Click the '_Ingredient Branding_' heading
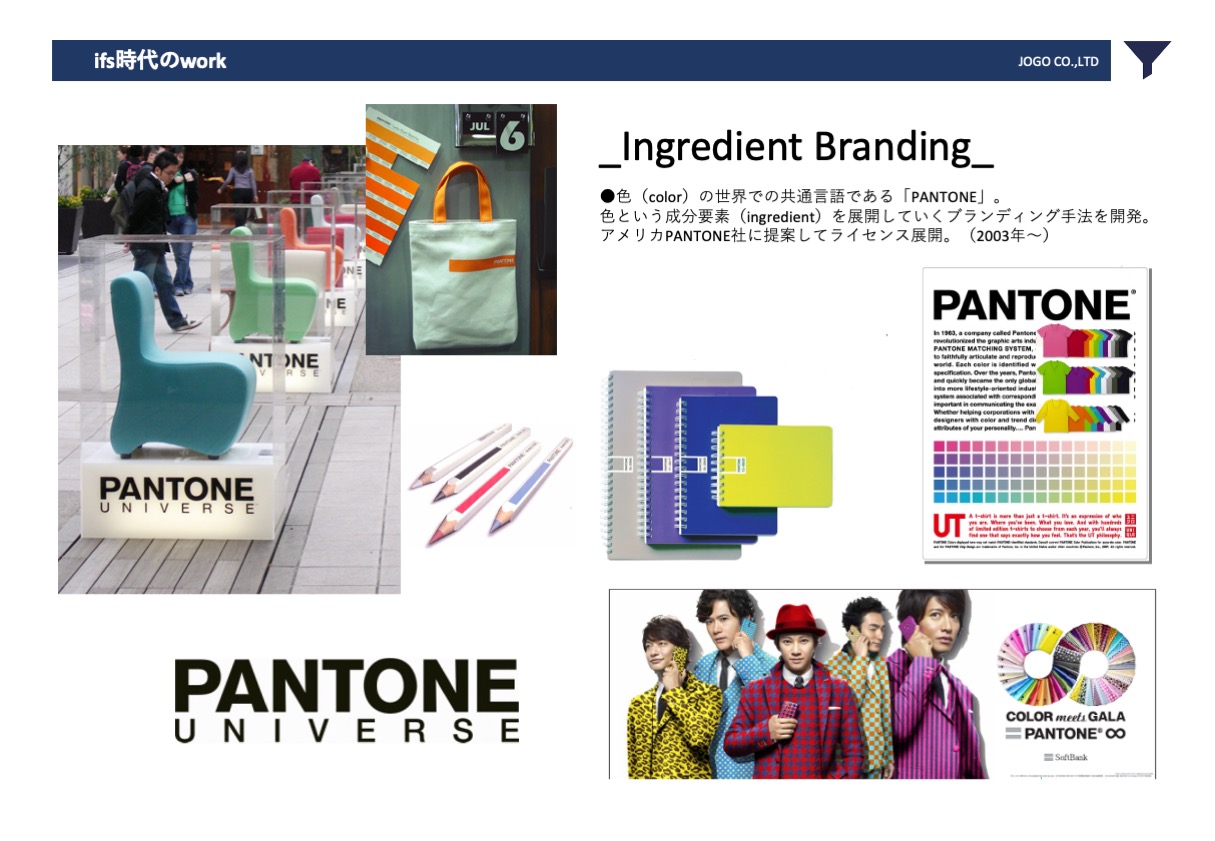This screenshot has width=1215, height=841. 796,147
